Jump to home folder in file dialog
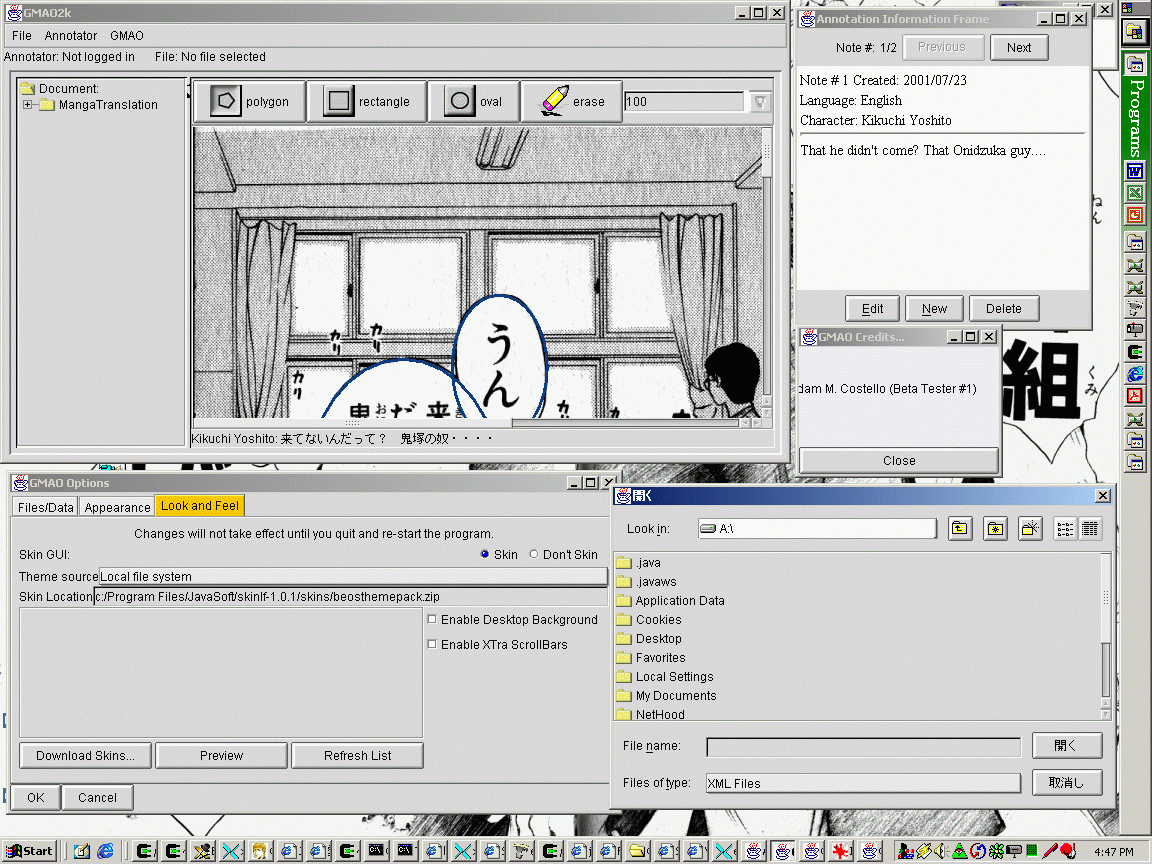This screenshot has width=1152, height=864. click(x=995, y=528)
